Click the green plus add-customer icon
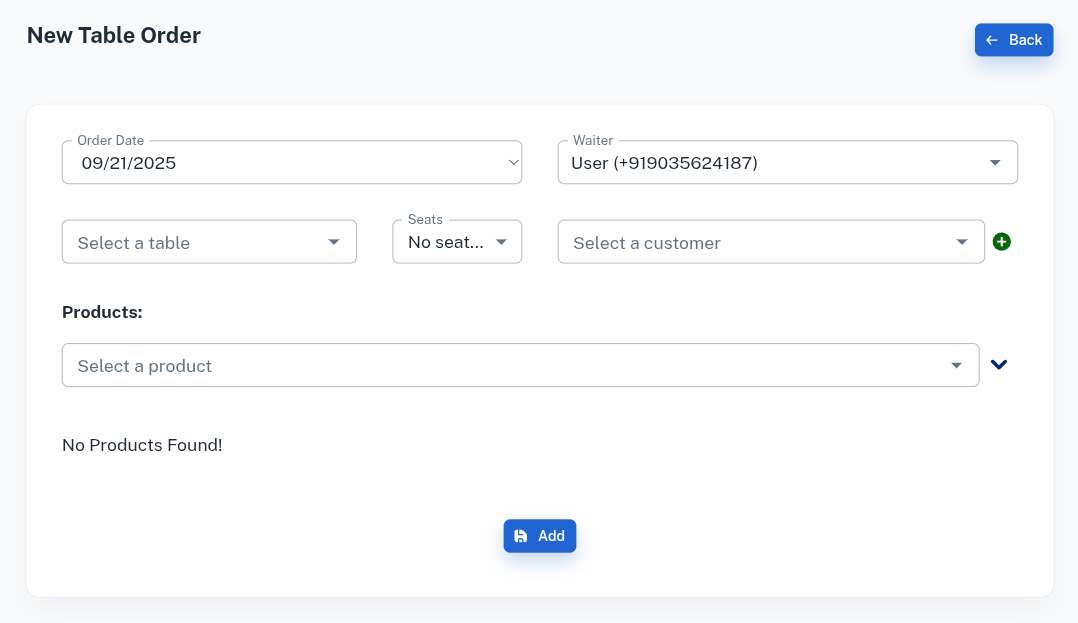 pos(1001,242)
